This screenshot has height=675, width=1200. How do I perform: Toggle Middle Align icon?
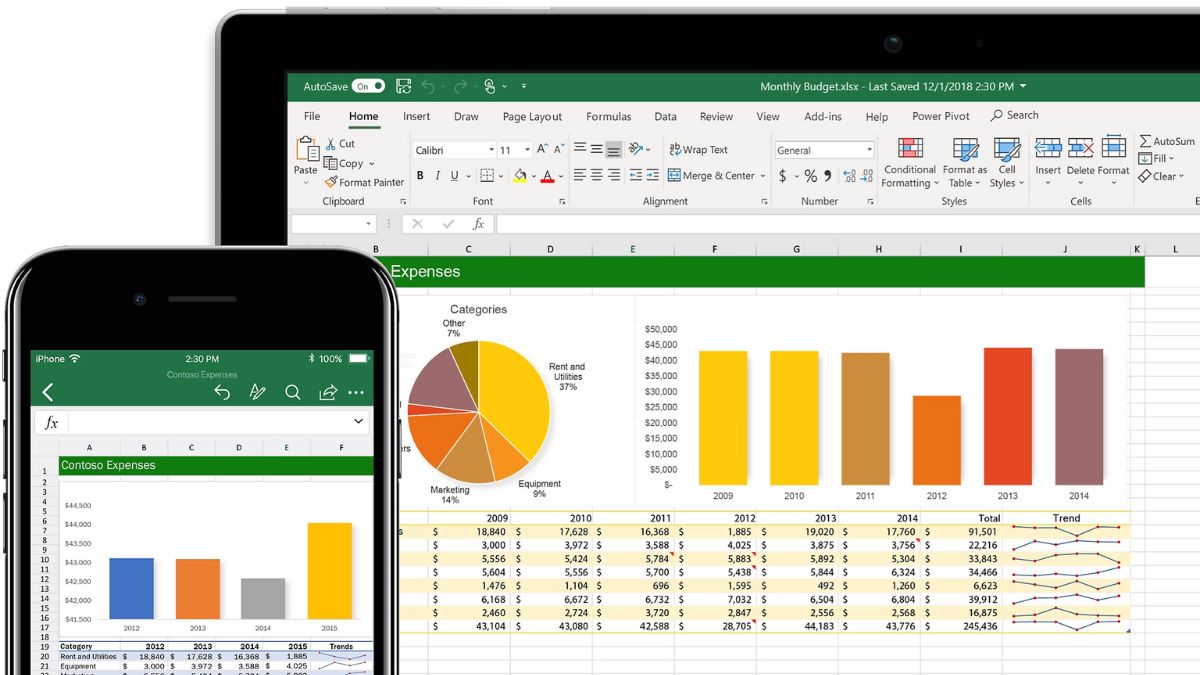click(597, 149)
